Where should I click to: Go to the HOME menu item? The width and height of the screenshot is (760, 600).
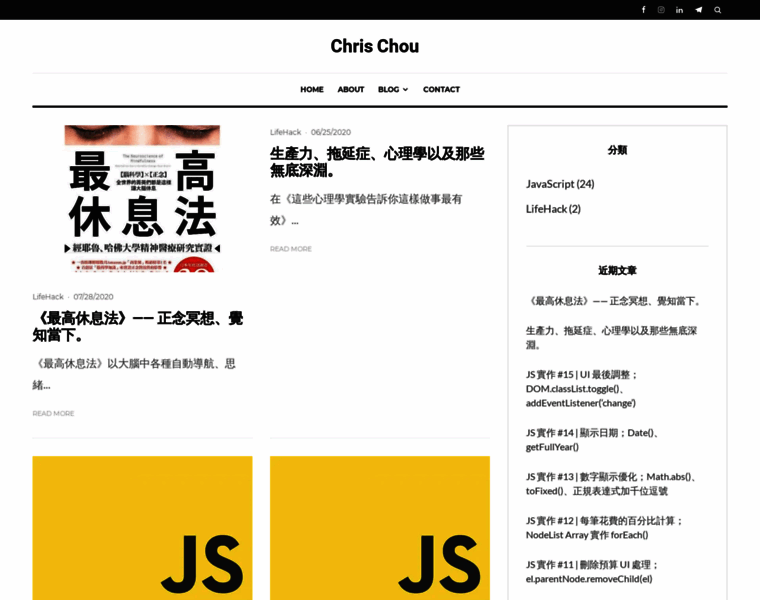pos(312,89)
